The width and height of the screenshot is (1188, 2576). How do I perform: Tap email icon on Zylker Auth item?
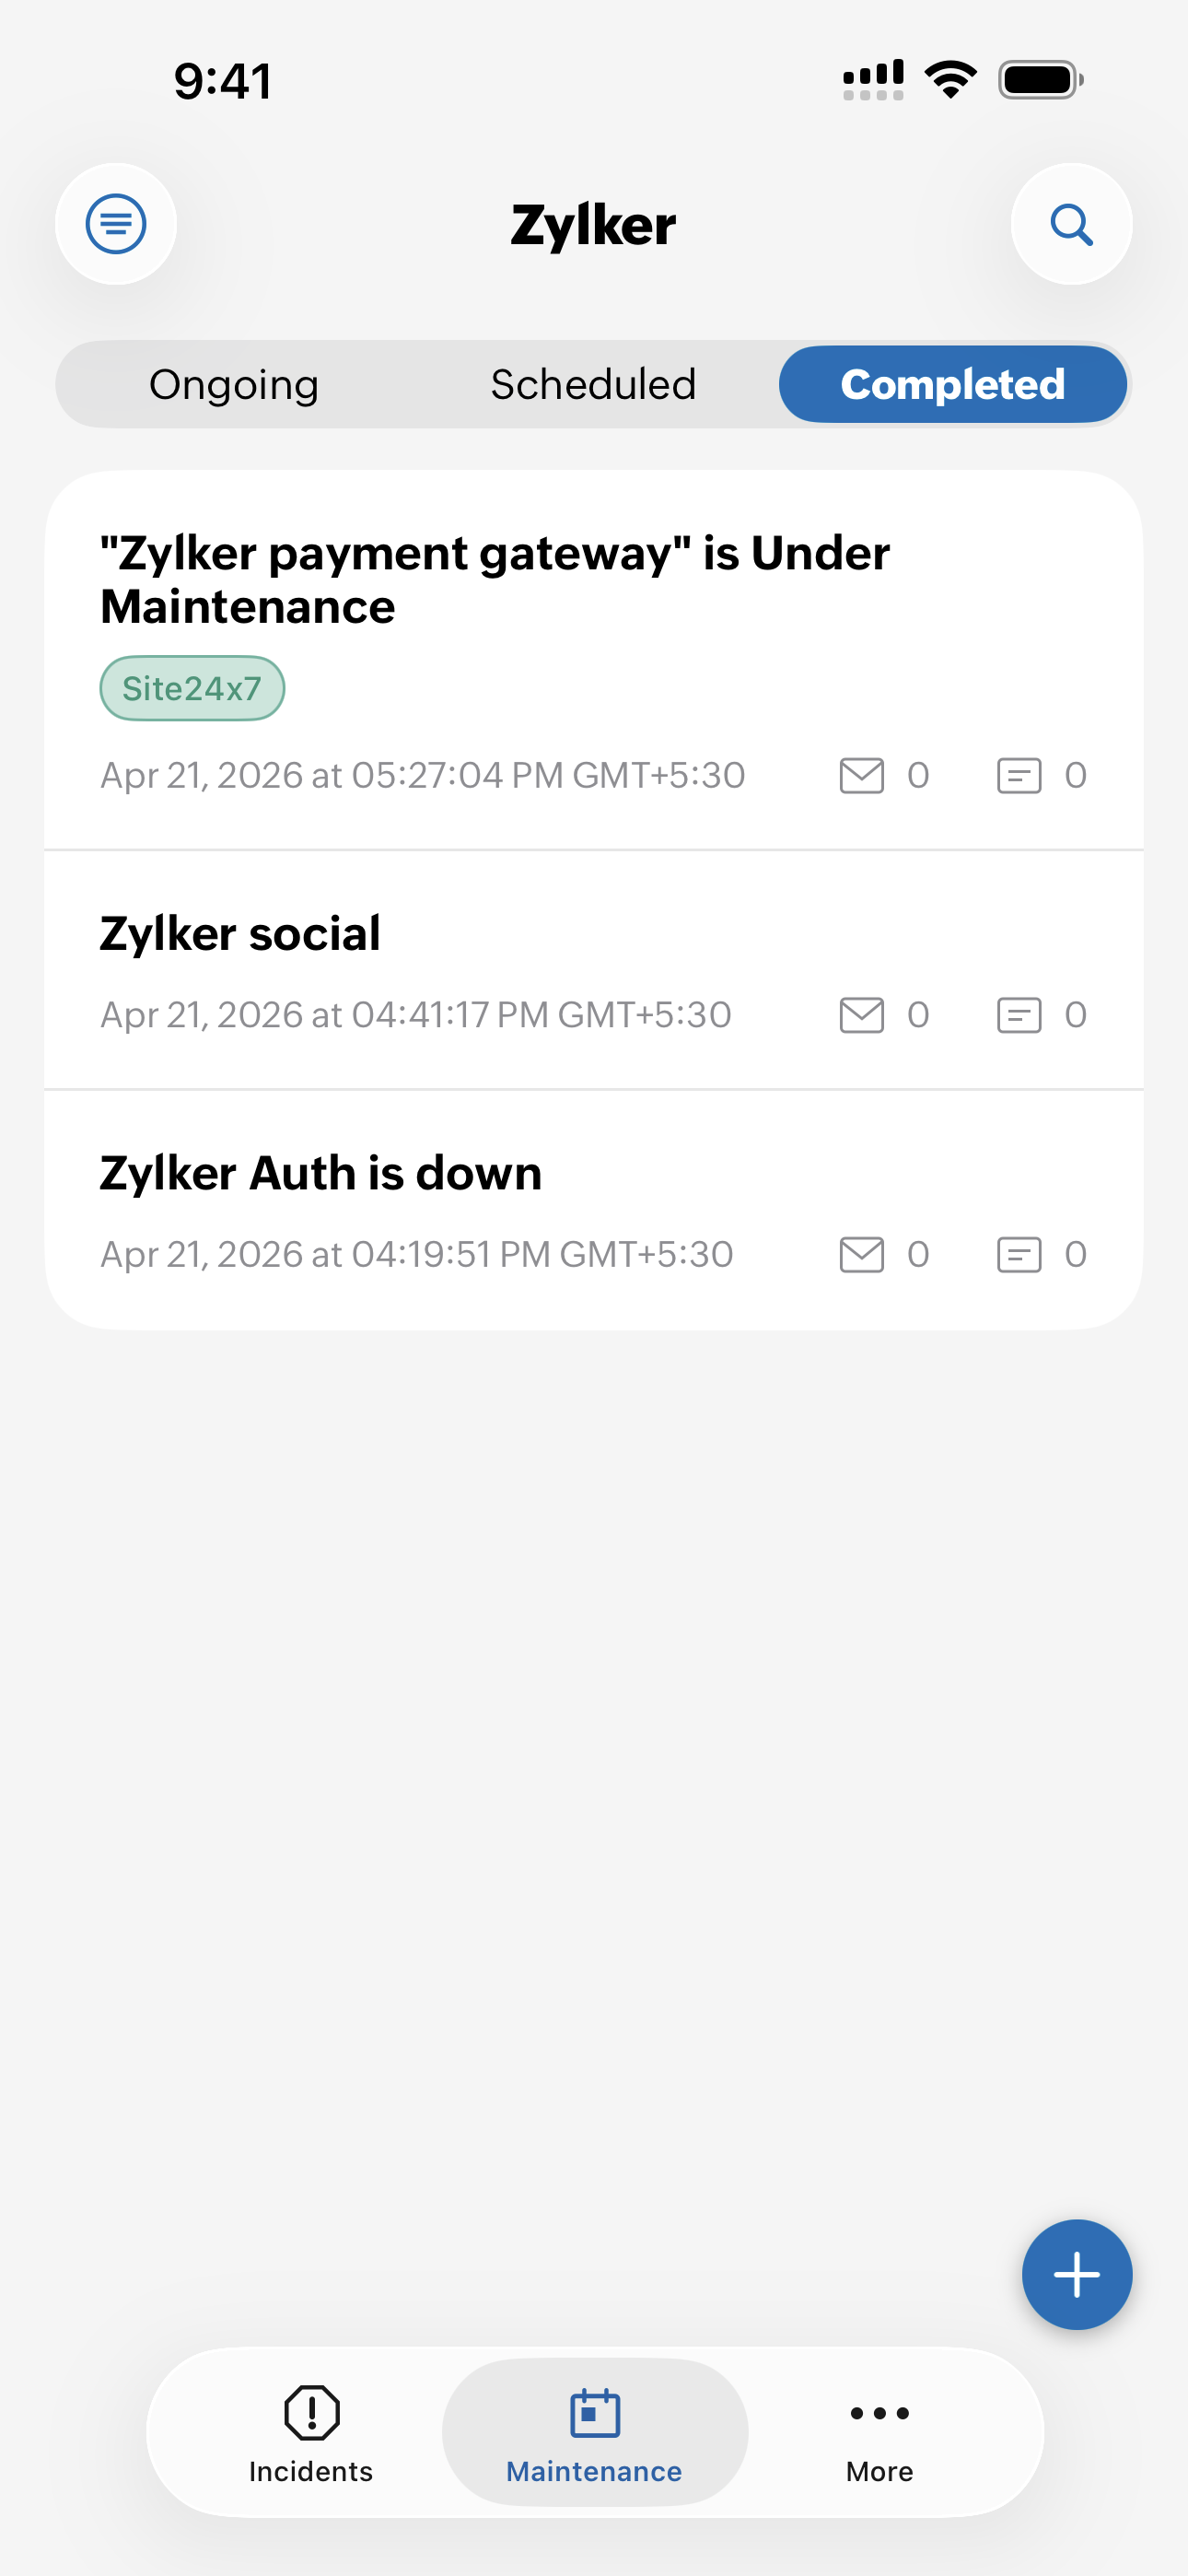(861, 1254)
